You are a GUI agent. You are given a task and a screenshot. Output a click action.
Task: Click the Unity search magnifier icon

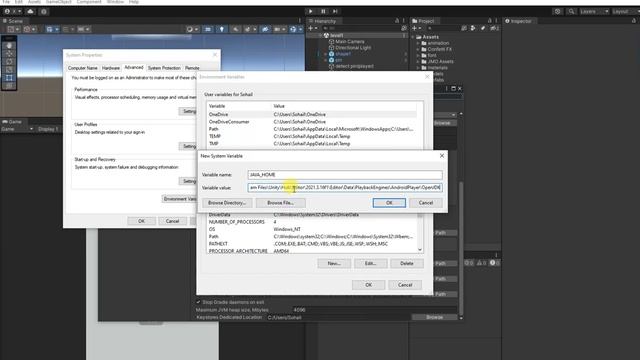[571, 11]
